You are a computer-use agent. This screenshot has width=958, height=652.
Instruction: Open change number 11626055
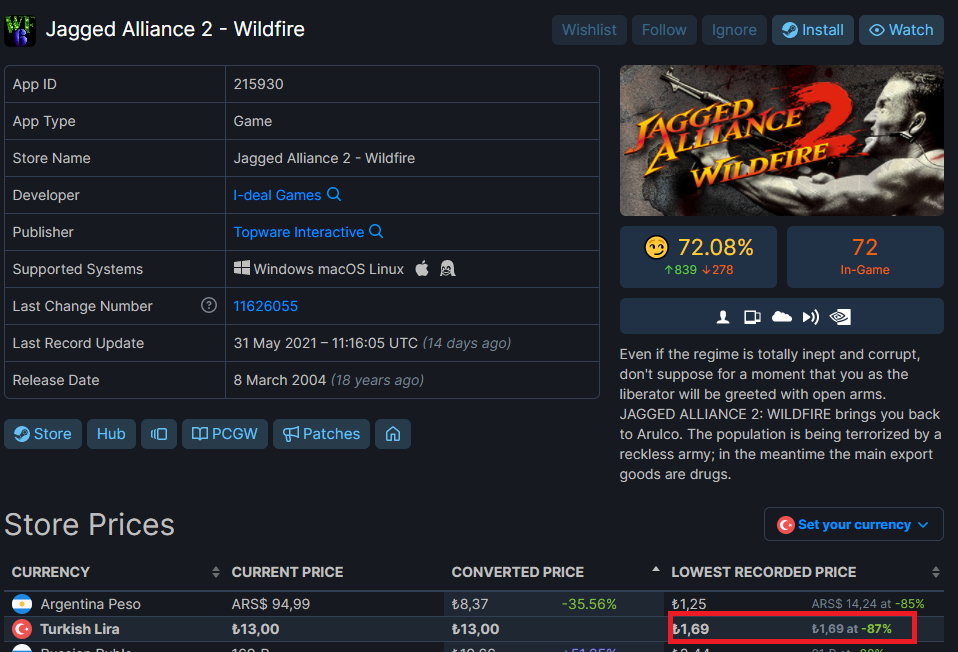click(x=266, y=306)
